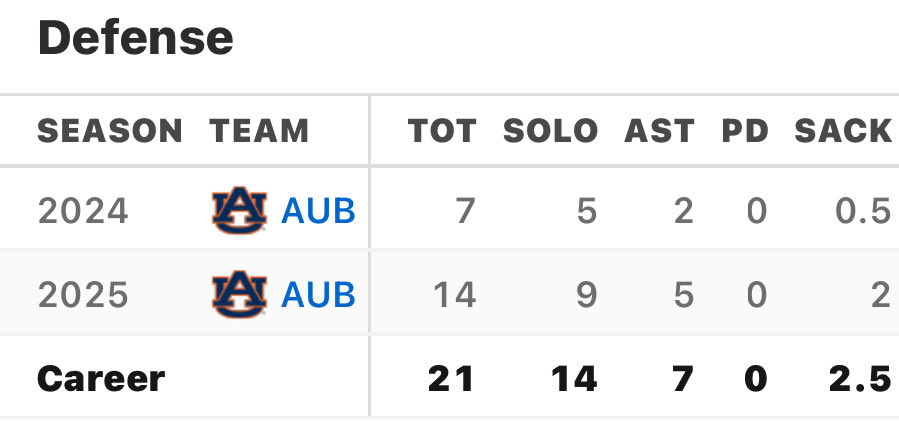Click the SOLO column header
Image resolution: width=899 pixels, height=422 pixels.
550,131
